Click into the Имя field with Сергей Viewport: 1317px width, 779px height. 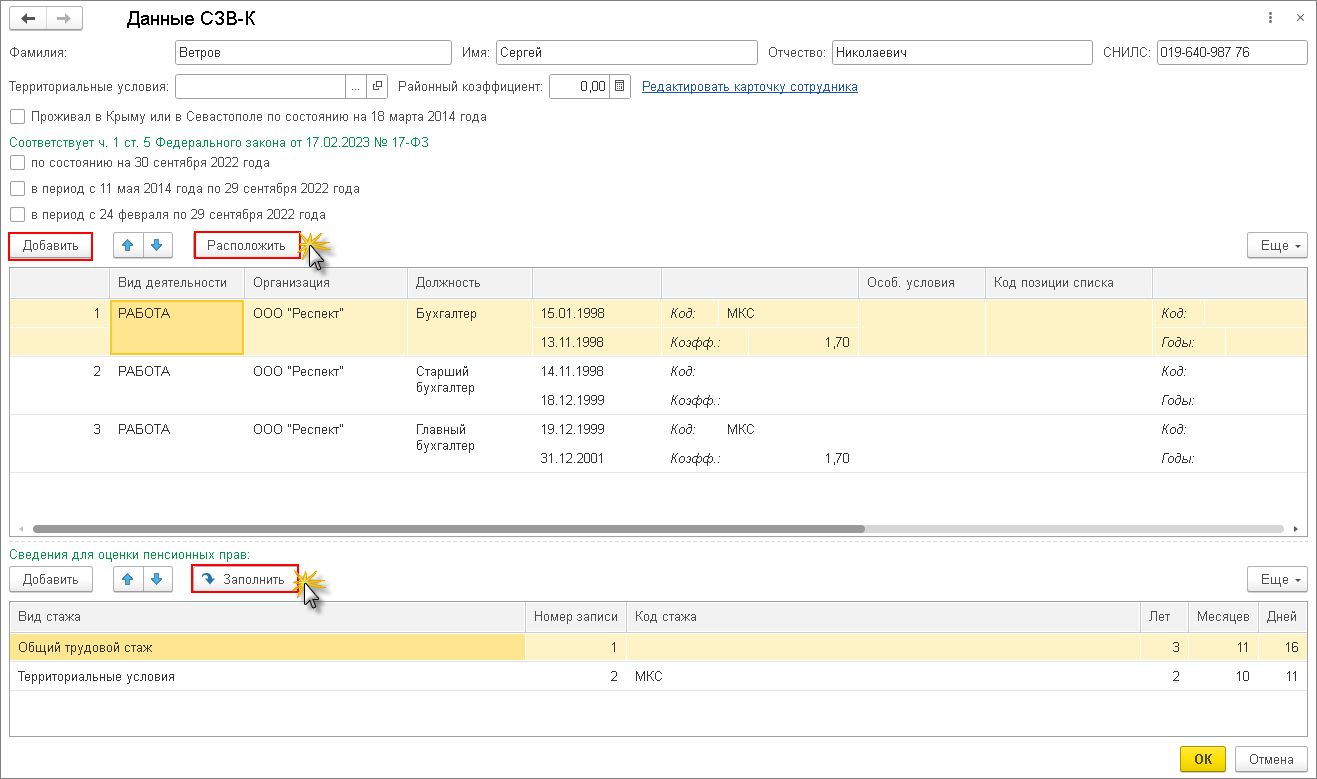pos(626,53)
